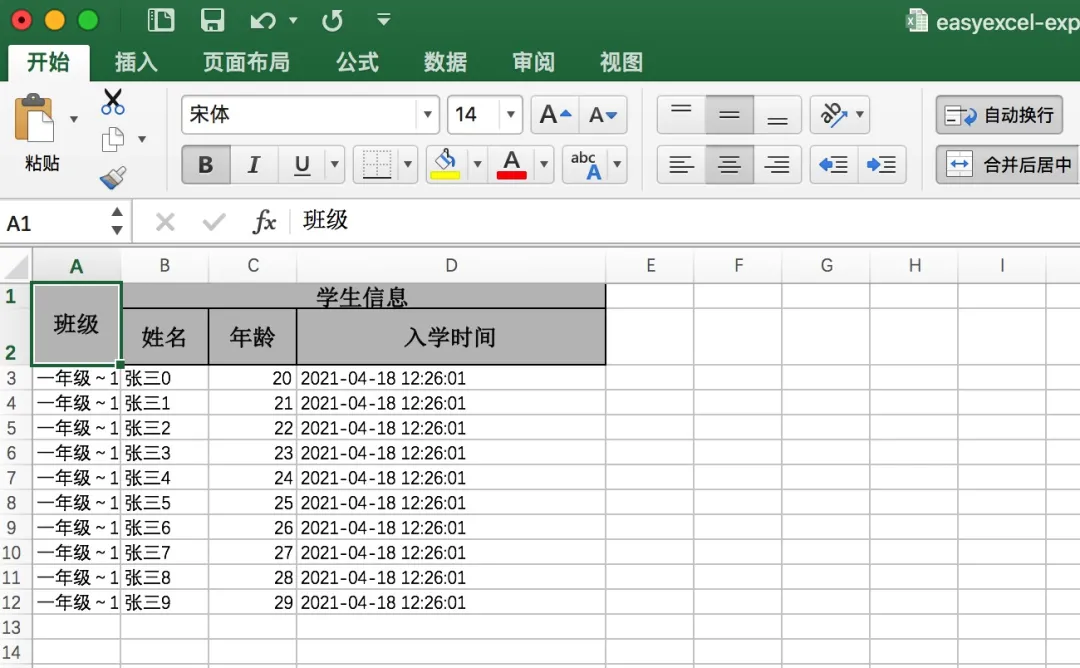Switch to the 数据 ribbon tab
Viewport: 1080px width, 668px height.
[x=445, y=62]
